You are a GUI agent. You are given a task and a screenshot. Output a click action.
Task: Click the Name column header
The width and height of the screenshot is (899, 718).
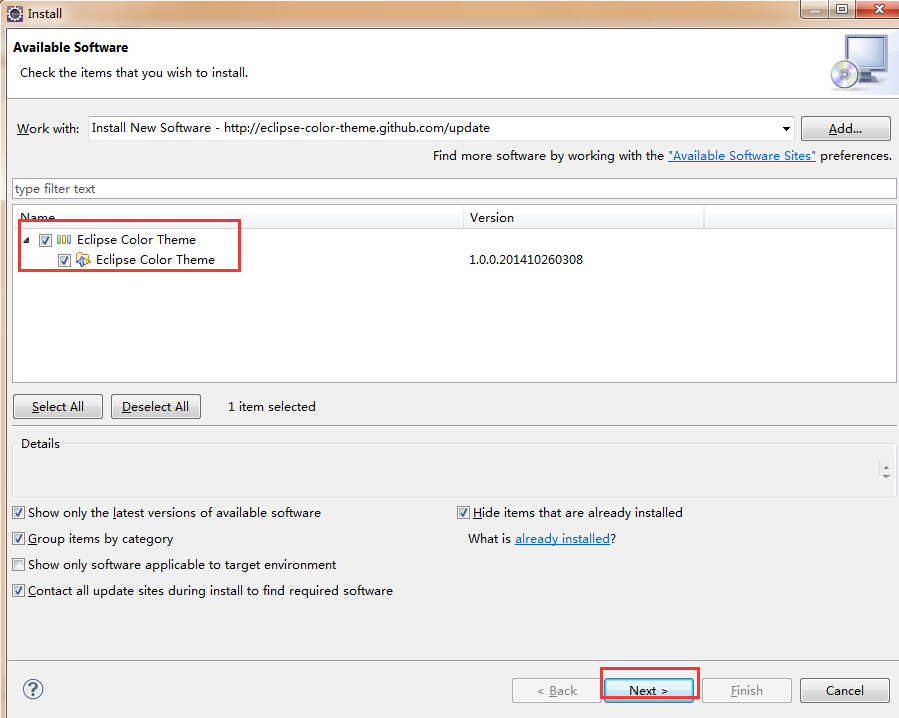click(238, 218)
